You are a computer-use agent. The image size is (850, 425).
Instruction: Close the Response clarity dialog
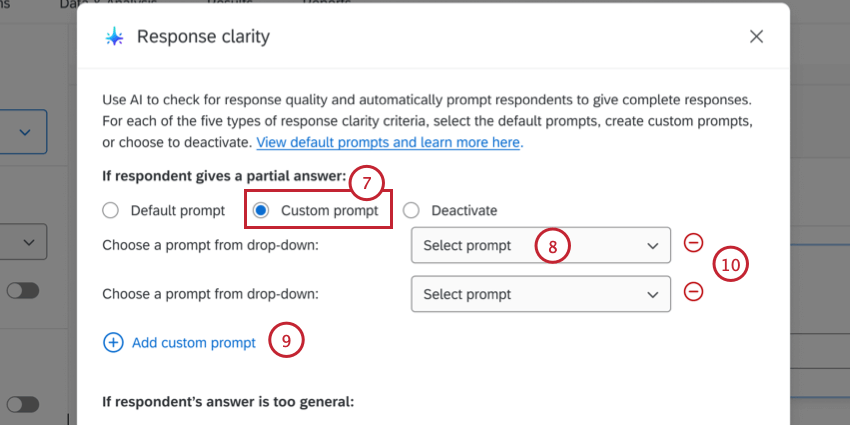pyautogui.click(x=756, y=37)
